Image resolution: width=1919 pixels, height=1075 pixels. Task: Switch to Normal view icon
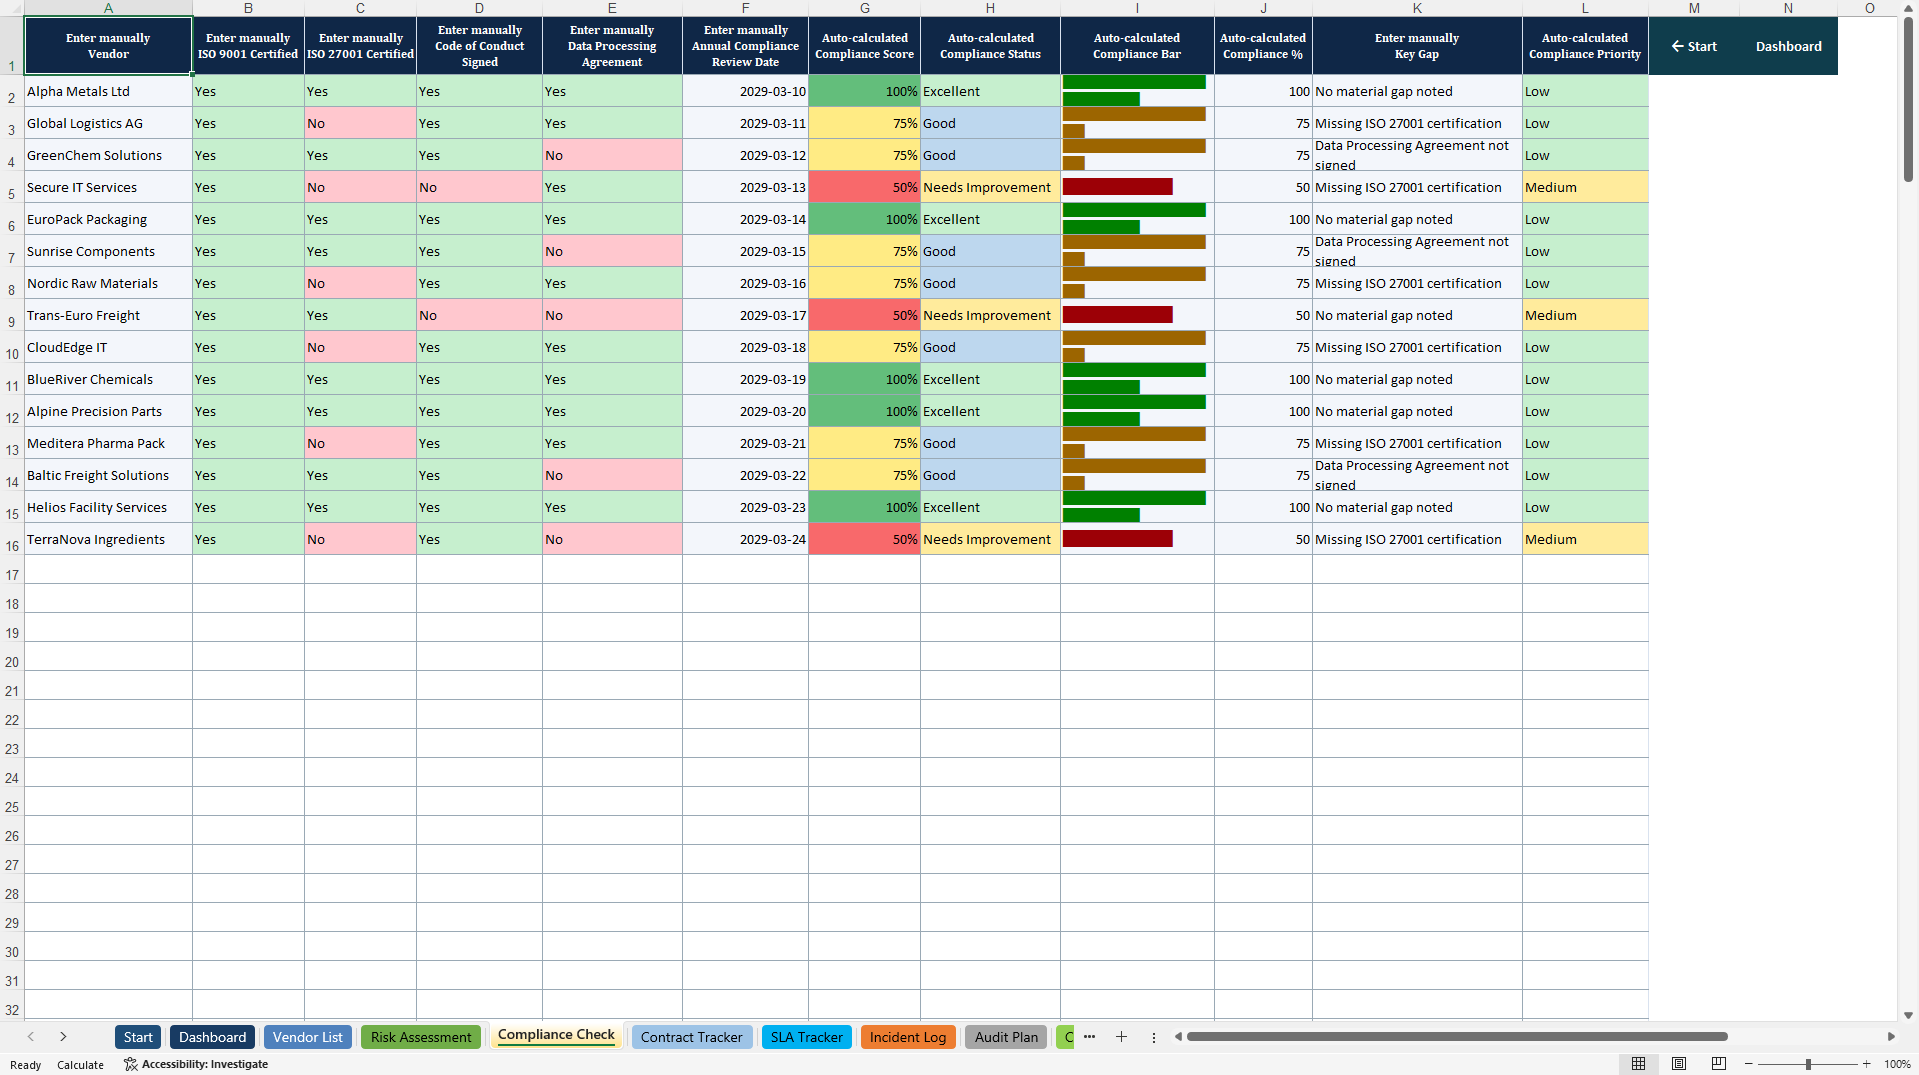(1638, 1064)
